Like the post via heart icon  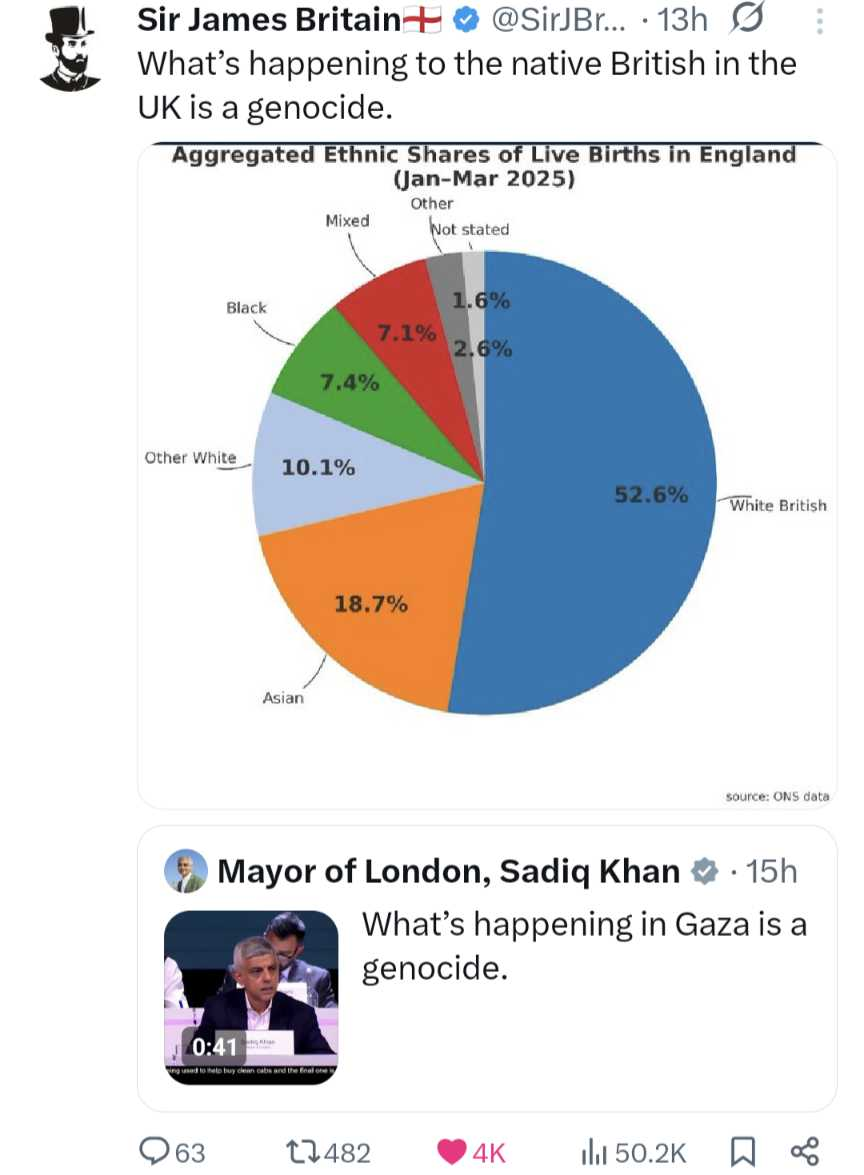(x=451, y=1152)
